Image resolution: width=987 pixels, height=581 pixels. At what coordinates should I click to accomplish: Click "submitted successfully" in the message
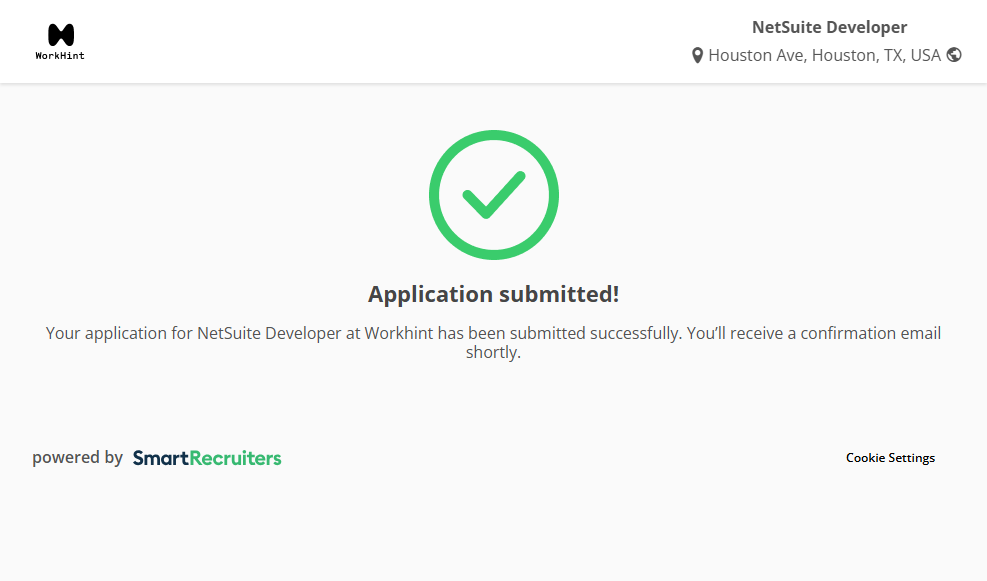604,333
